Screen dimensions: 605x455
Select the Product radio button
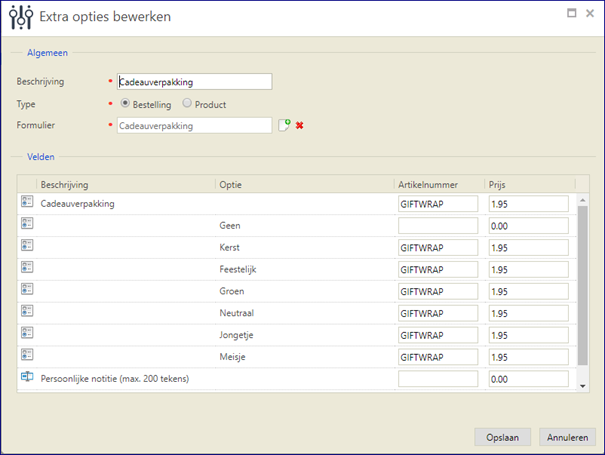[187, 103]
